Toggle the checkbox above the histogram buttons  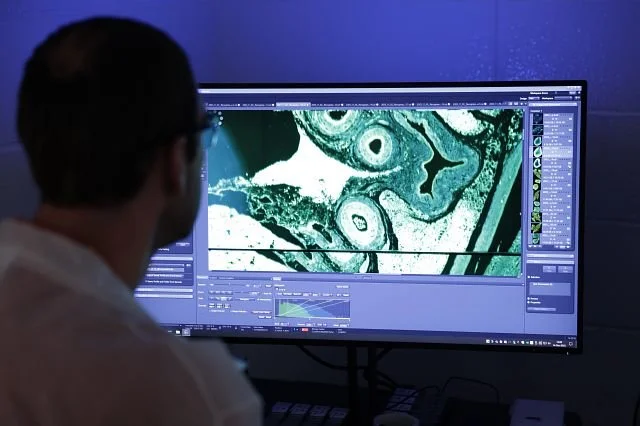click(x=277, y=289)
